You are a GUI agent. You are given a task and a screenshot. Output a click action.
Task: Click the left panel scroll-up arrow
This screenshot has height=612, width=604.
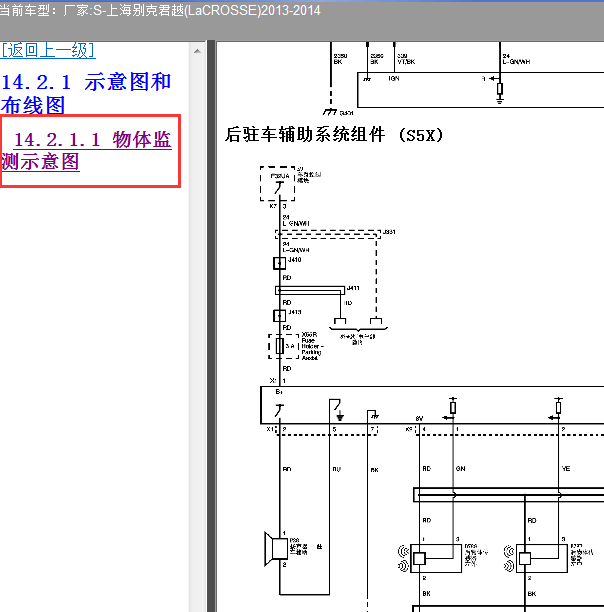click(197, 51)
